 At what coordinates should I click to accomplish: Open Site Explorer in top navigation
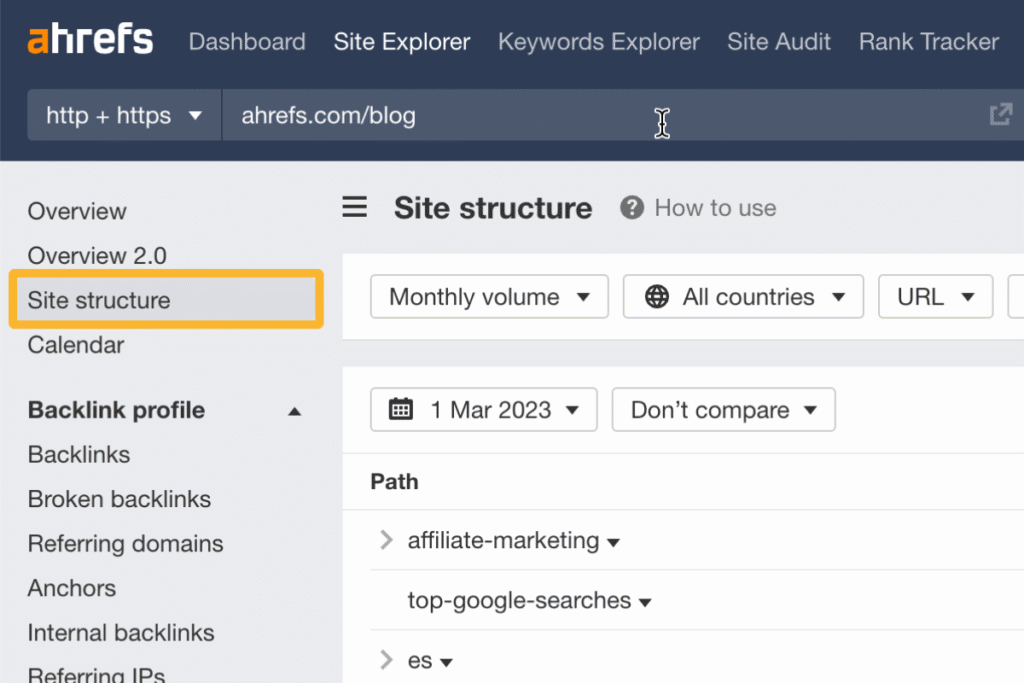402,42
